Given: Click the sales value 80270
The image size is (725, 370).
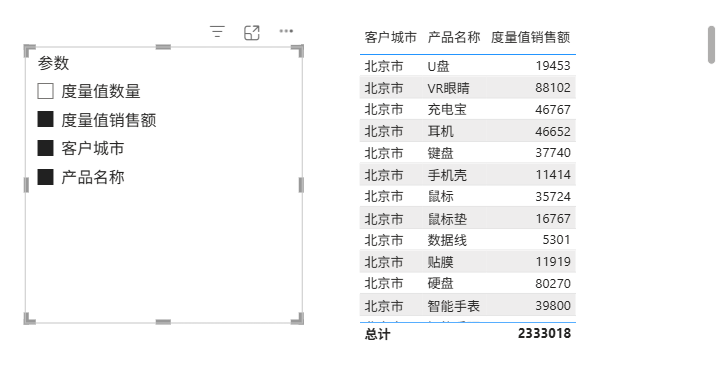Looking at the screenshot, I should click(553, 284).
